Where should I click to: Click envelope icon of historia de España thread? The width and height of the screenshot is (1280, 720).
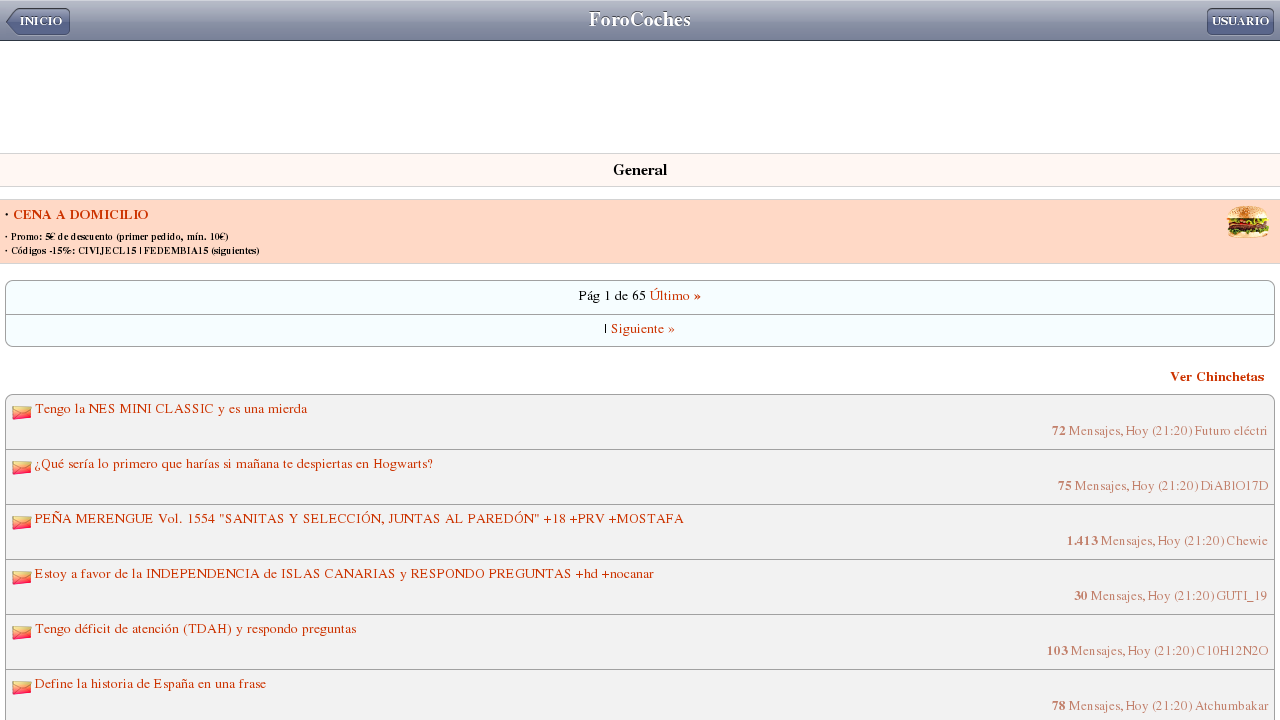[x=22, y=687]
